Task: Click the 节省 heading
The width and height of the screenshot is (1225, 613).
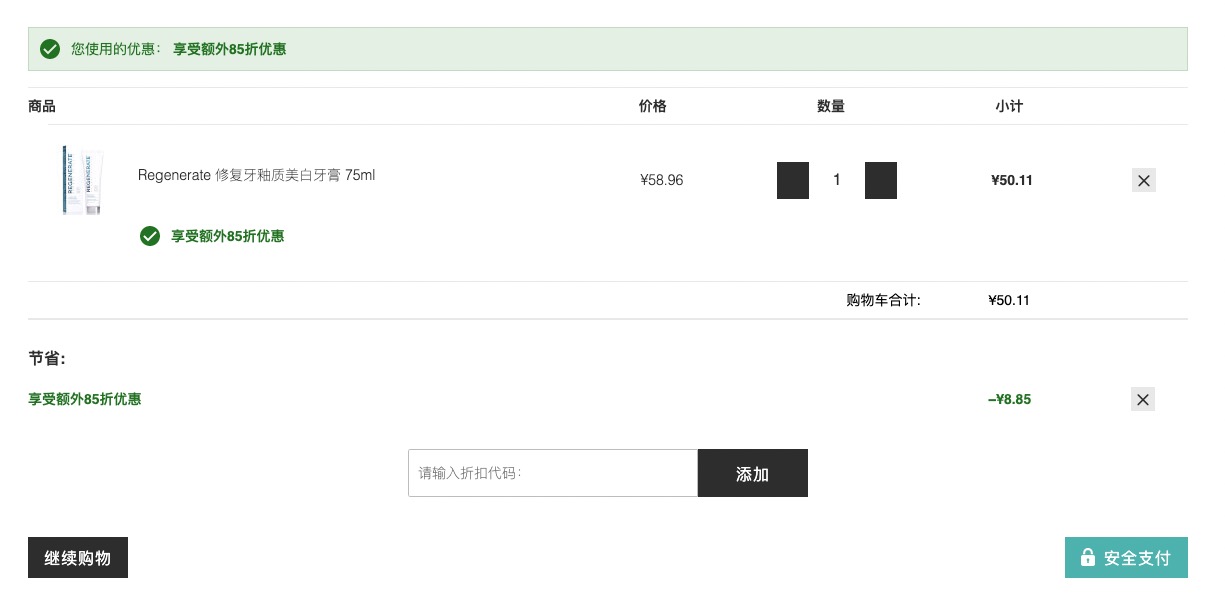Action: [47, 358]
